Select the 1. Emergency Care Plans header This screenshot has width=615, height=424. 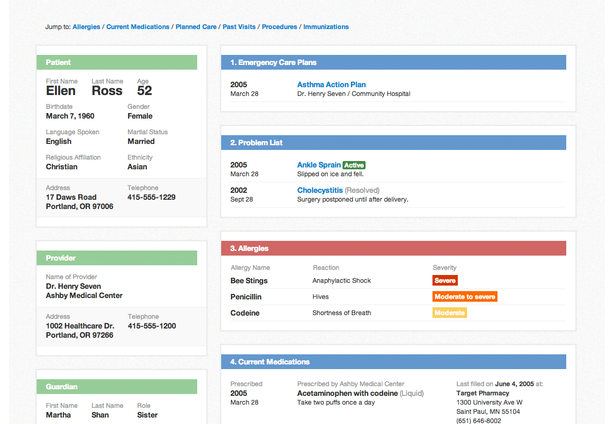pyautogui.click(x=393, y=62)
